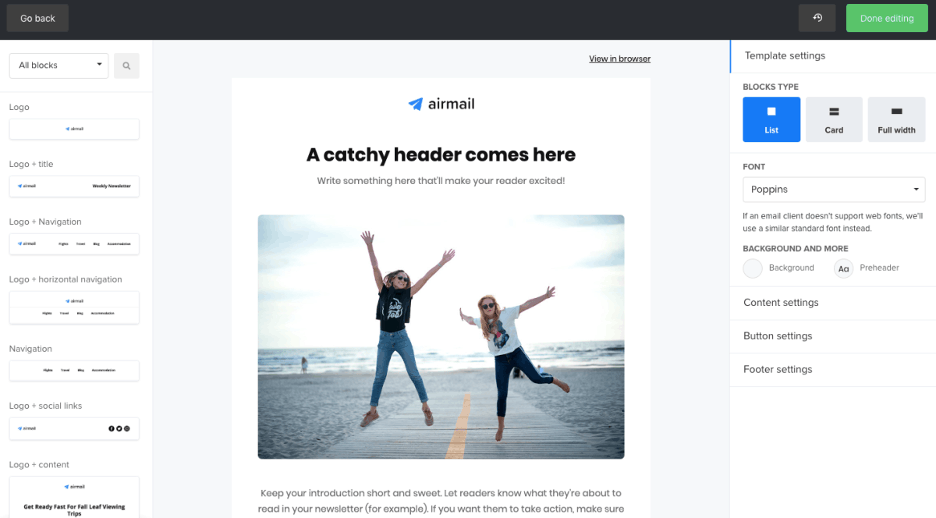This screenshot has height=518, width=936.
Task: Click the Background color swatch circle
Action: tap(752, 269)
